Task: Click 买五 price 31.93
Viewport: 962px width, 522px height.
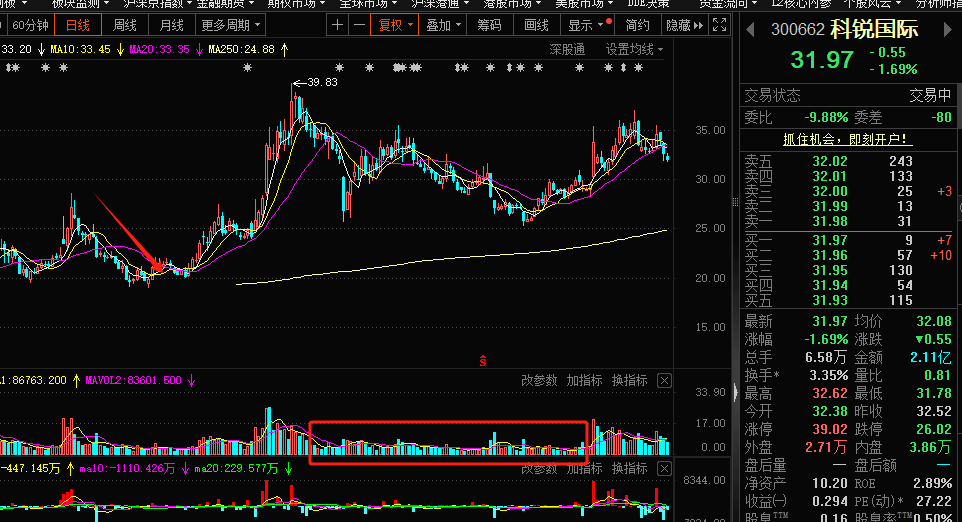Action: [x=829, y=301]
